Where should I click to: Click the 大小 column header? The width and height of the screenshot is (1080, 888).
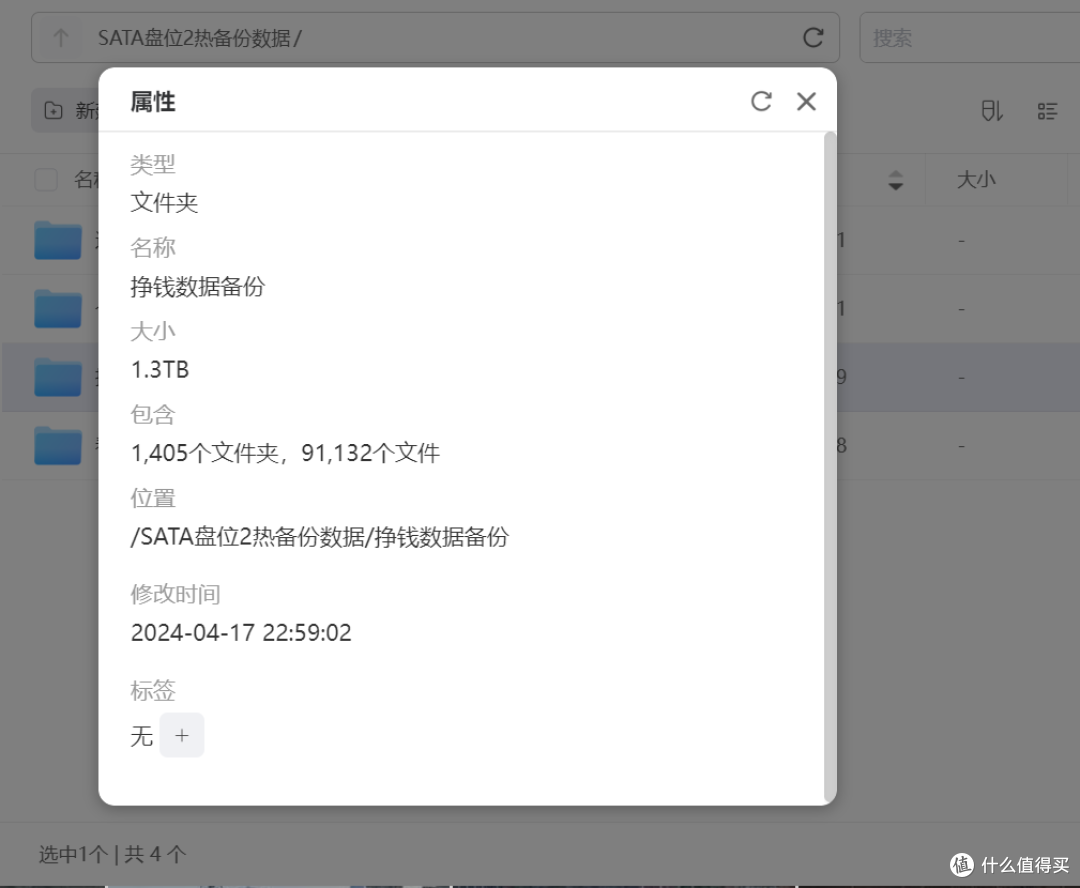pyautogui.click(x=976, y=180)
